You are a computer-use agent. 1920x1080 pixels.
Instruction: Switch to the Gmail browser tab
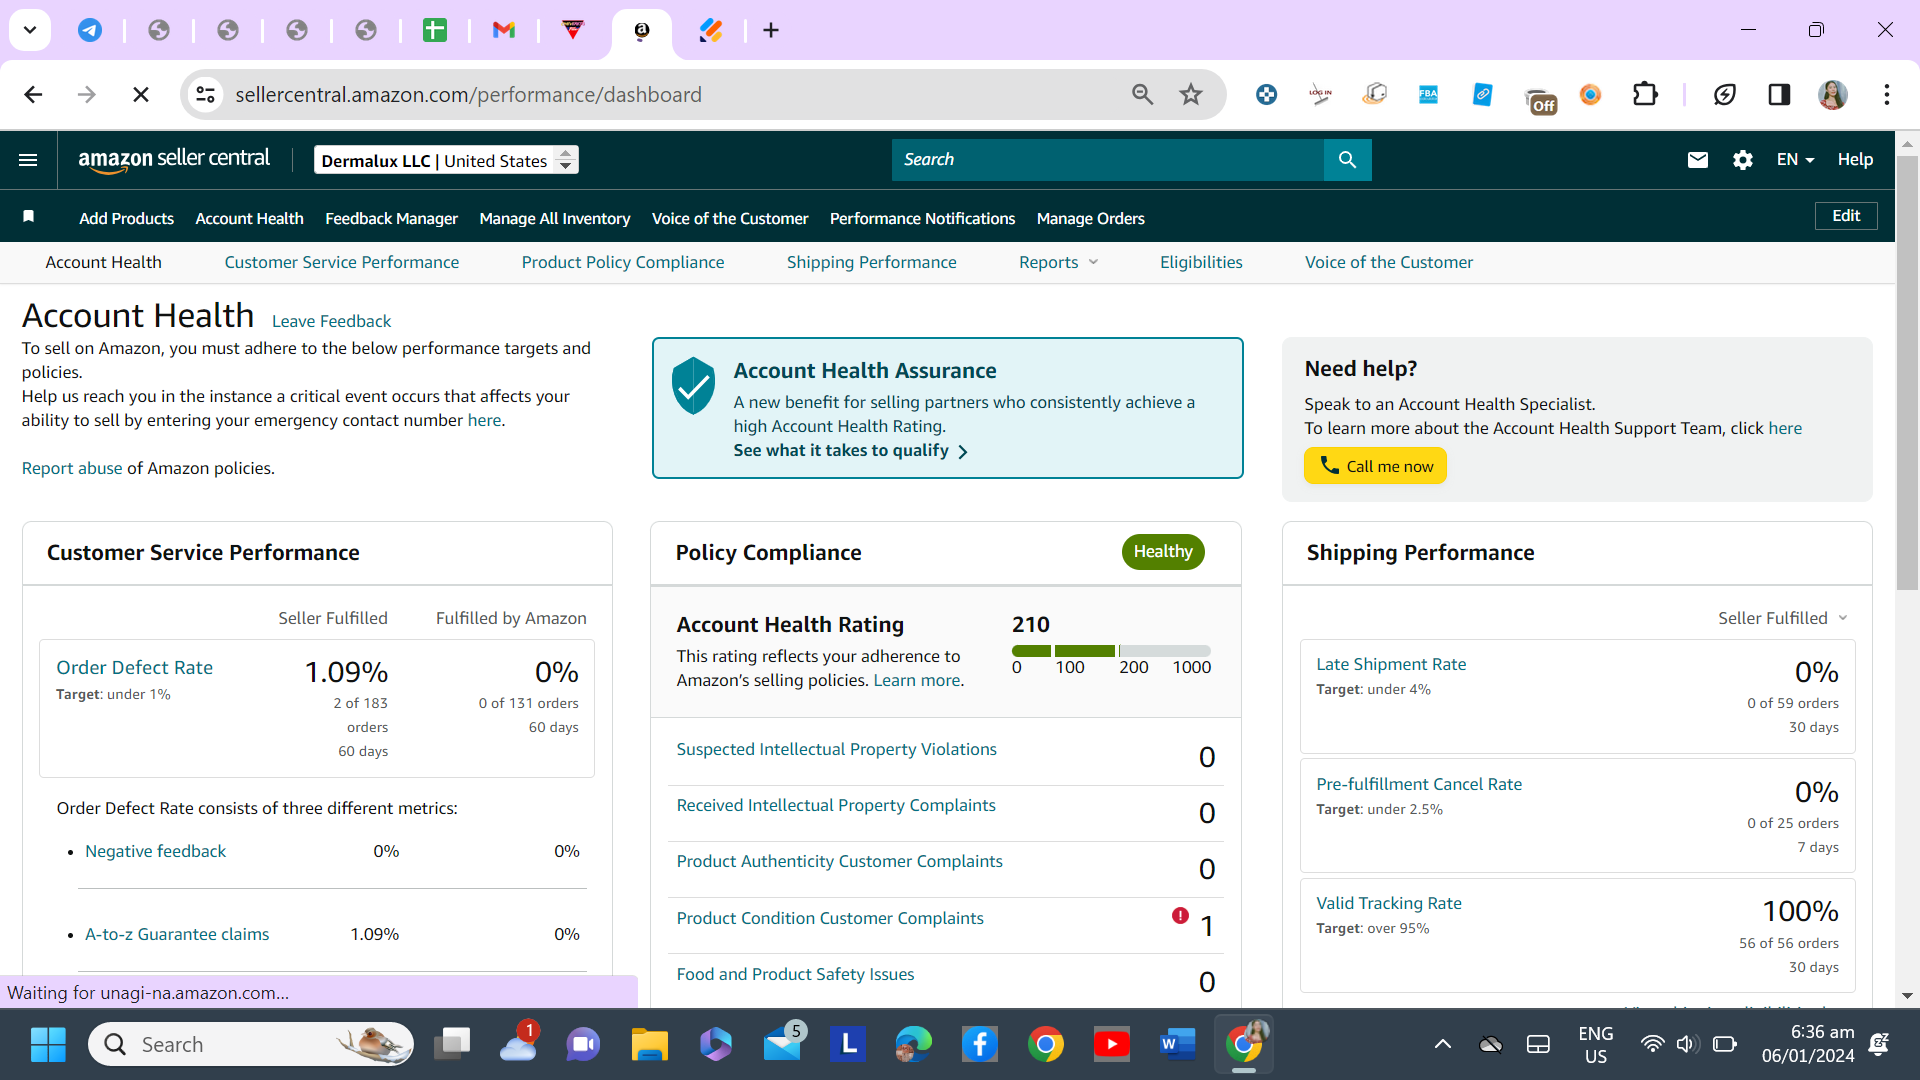(x=504, y=30)
